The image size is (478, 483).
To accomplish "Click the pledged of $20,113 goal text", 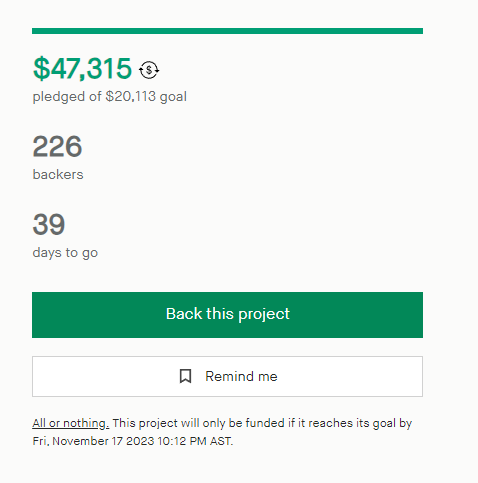I will click(x=110, y=97).
